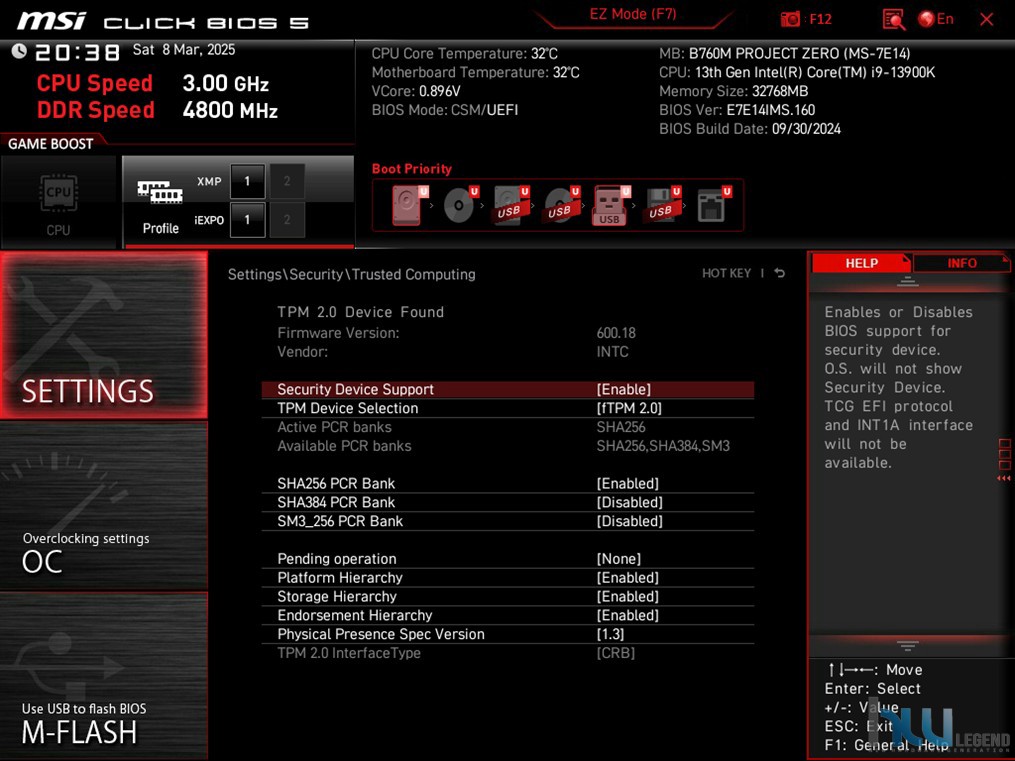The height and width of the screenshot is (761, 1015).
Task: Click the date Sat 8 Mar, 2025
Action: point(184,50)
